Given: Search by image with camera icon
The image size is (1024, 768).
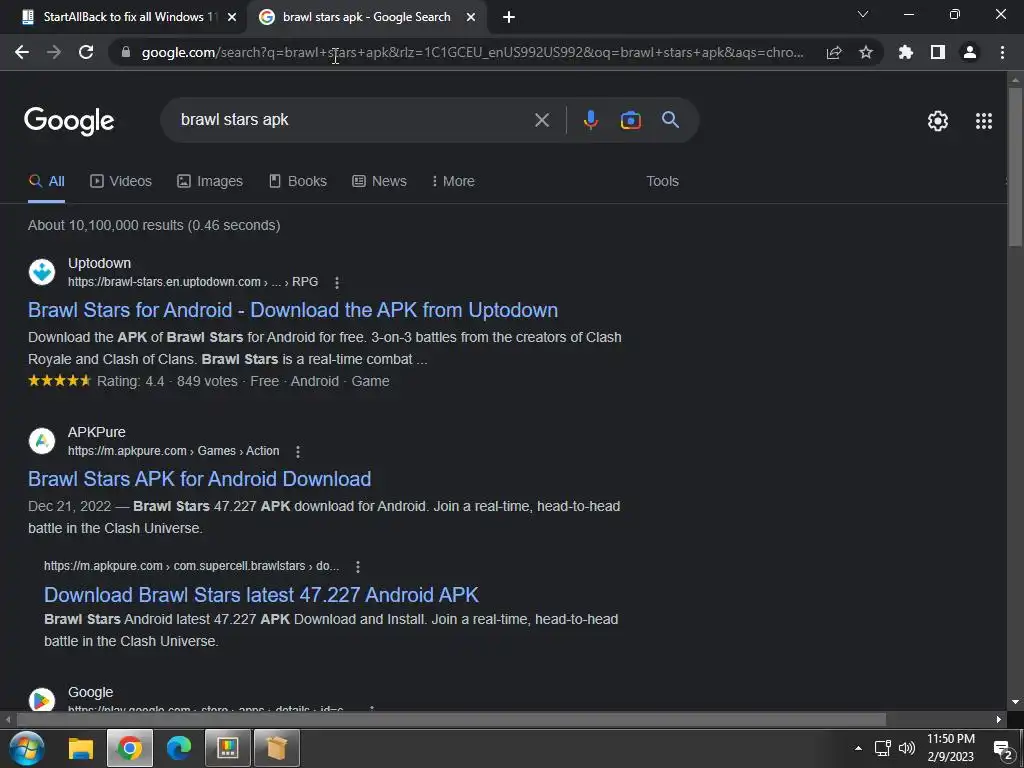Looking at the screenshot, I should pos(631,120).
